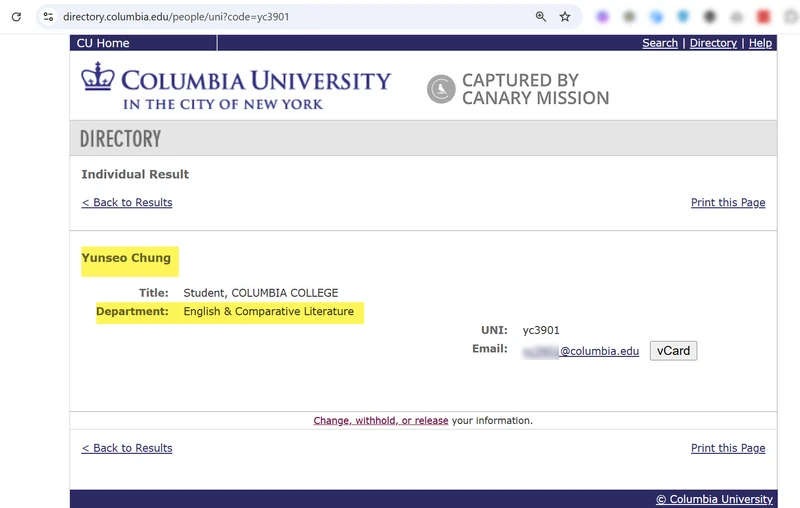Viewport: 800px width, 508px height.
Task: Click the zoom magnifier icon in address bar
Action: pyautogui.click(x=541, y=17)
